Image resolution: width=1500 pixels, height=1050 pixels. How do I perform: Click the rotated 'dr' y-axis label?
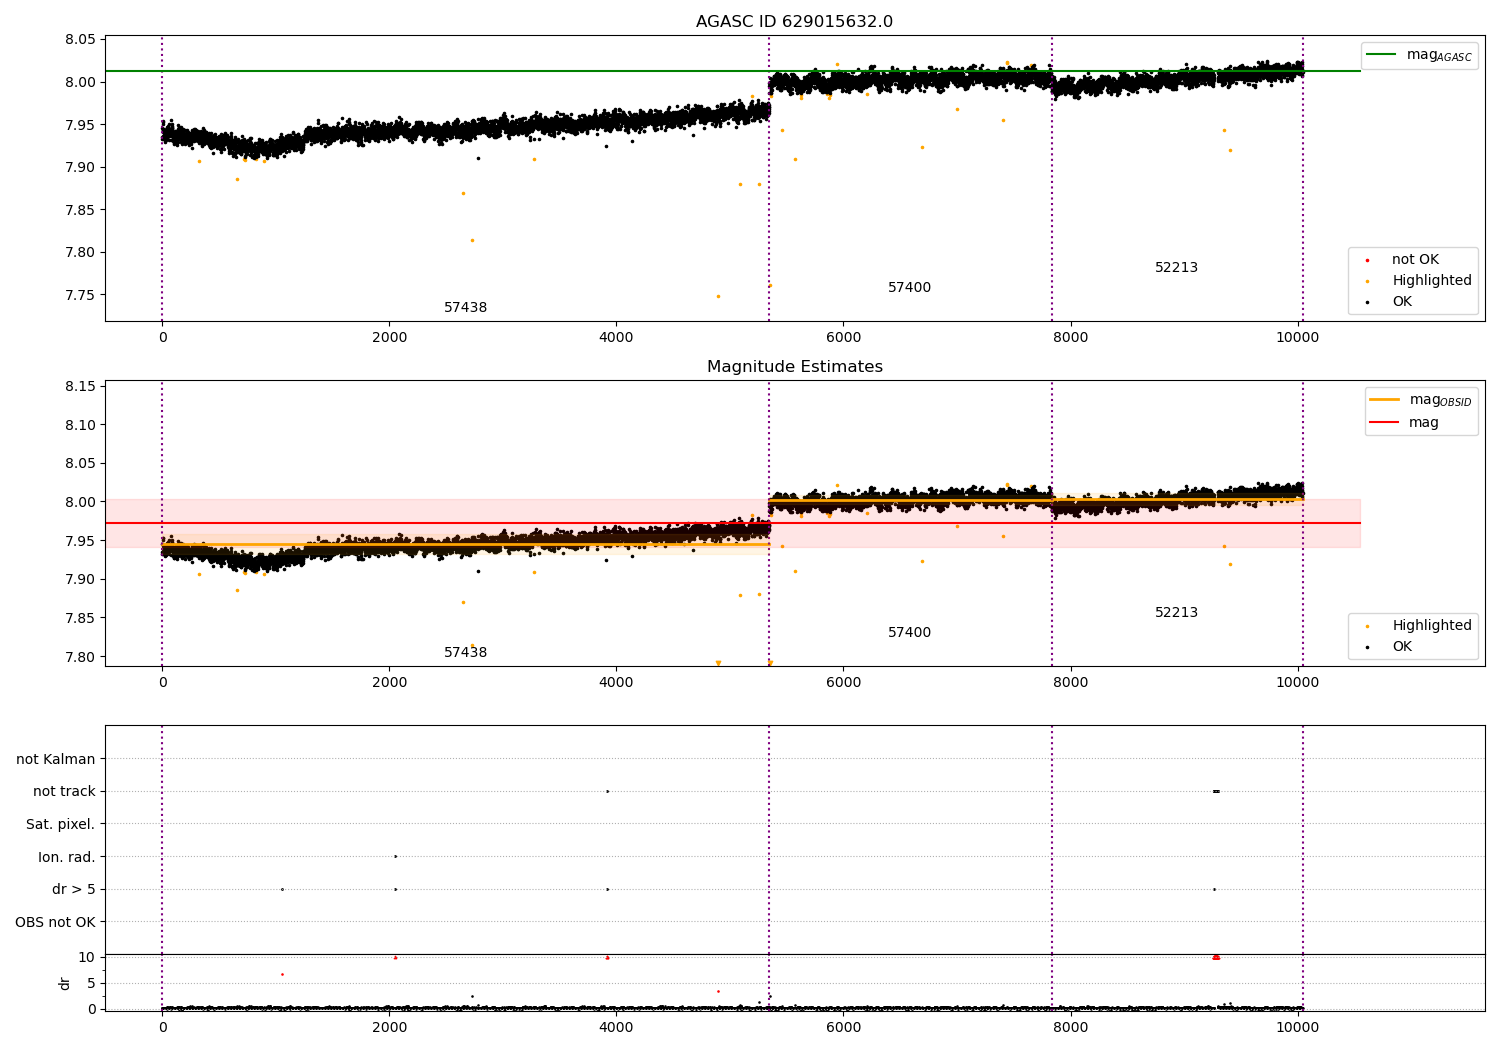click(65, 983)
